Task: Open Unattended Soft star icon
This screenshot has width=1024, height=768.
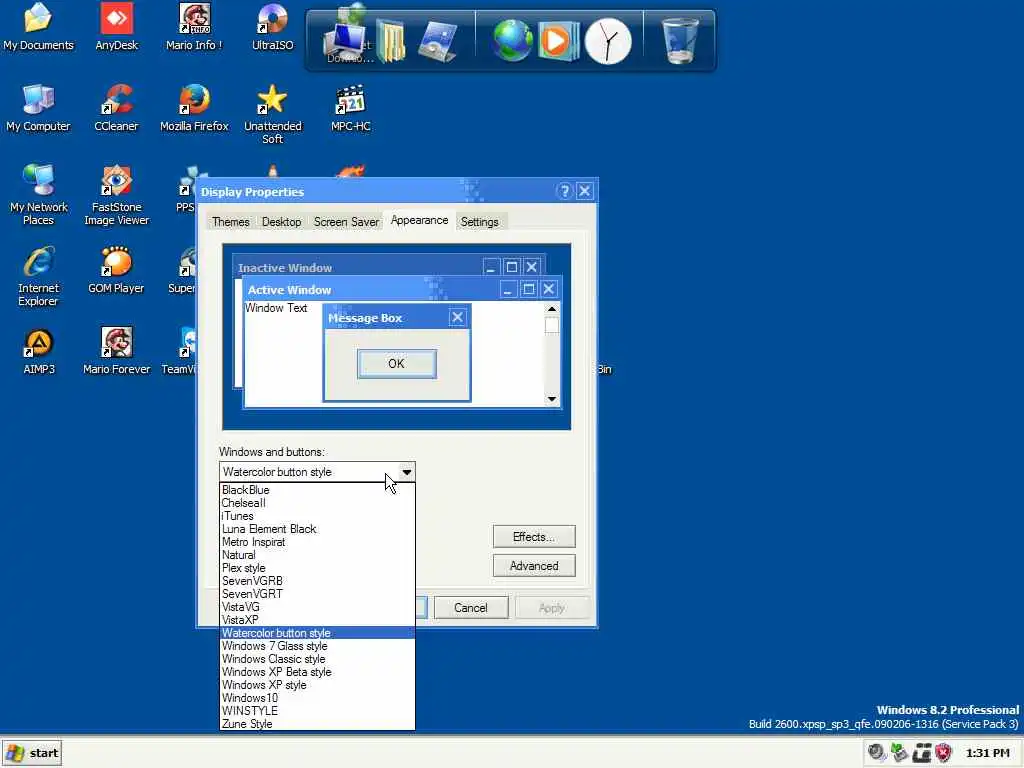Action: pyautogui.click(x=272, y=114)
